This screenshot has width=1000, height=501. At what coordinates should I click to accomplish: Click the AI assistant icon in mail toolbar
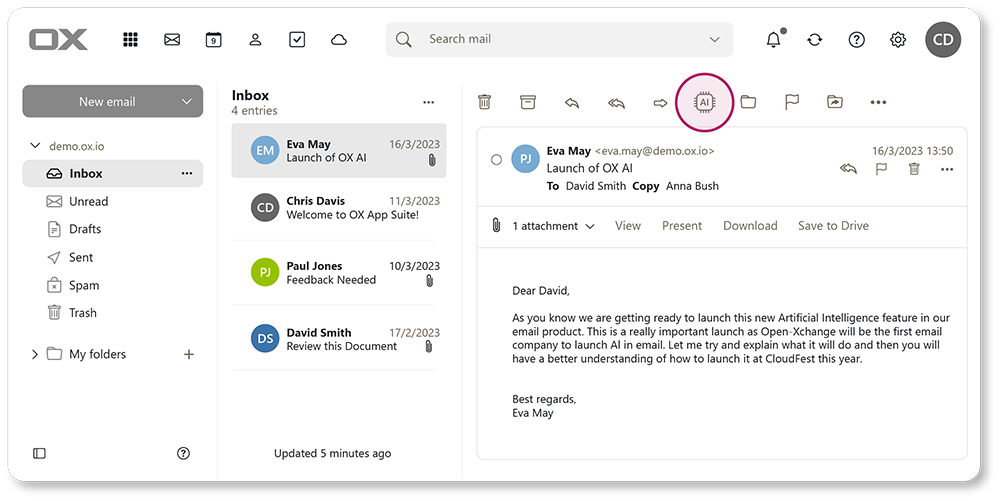pos(704,102)
